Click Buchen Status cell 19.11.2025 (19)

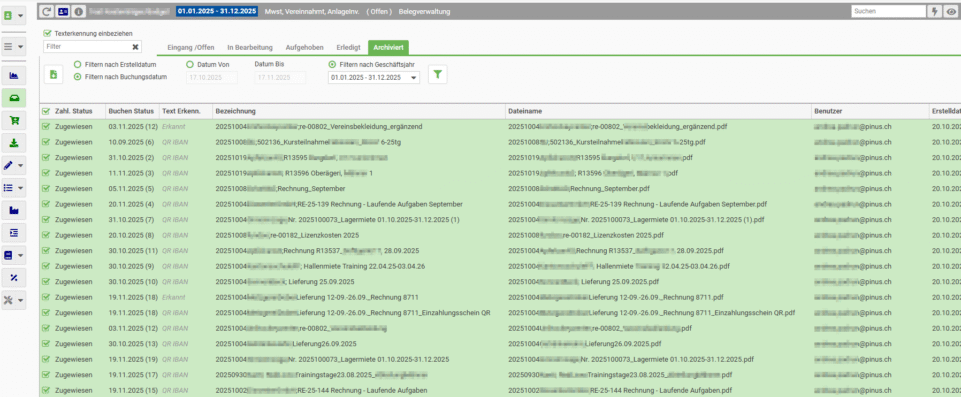point(132,359)
